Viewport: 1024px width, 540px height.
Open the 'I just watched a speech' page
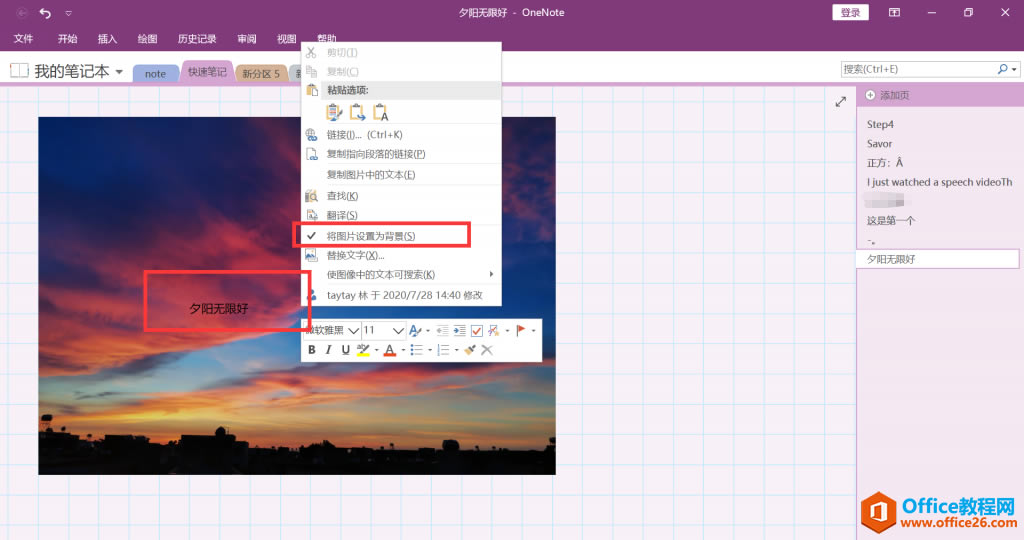point(938,182)
